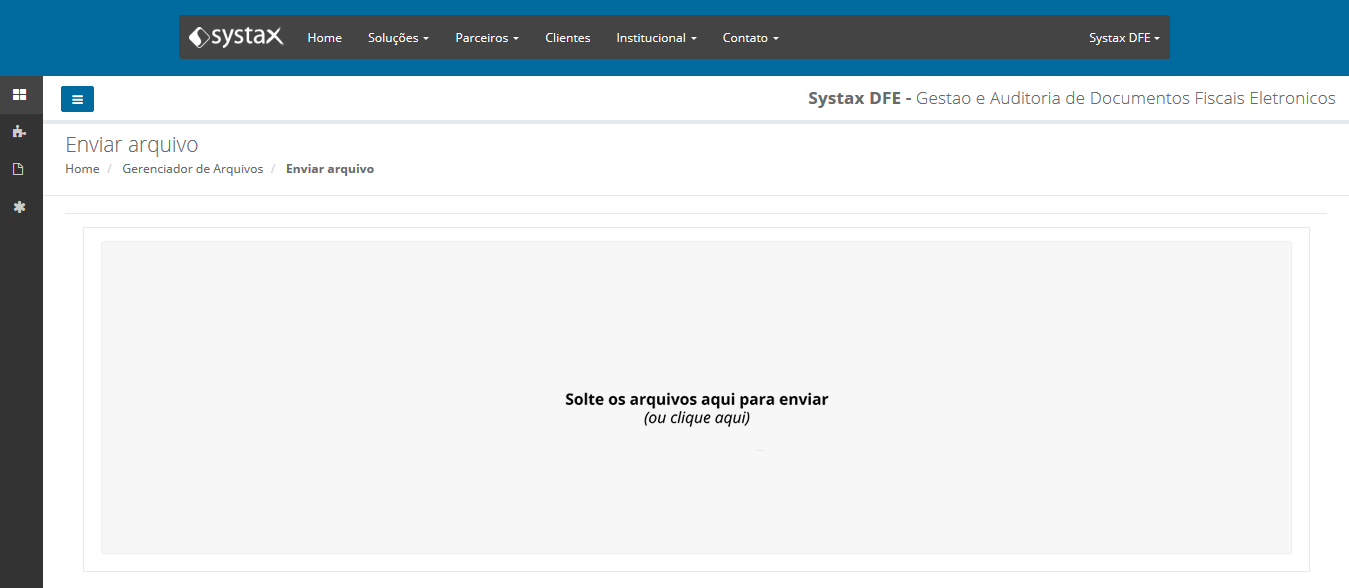
Task: Click the Systax DFE header title text
Action: point(1071,98)
